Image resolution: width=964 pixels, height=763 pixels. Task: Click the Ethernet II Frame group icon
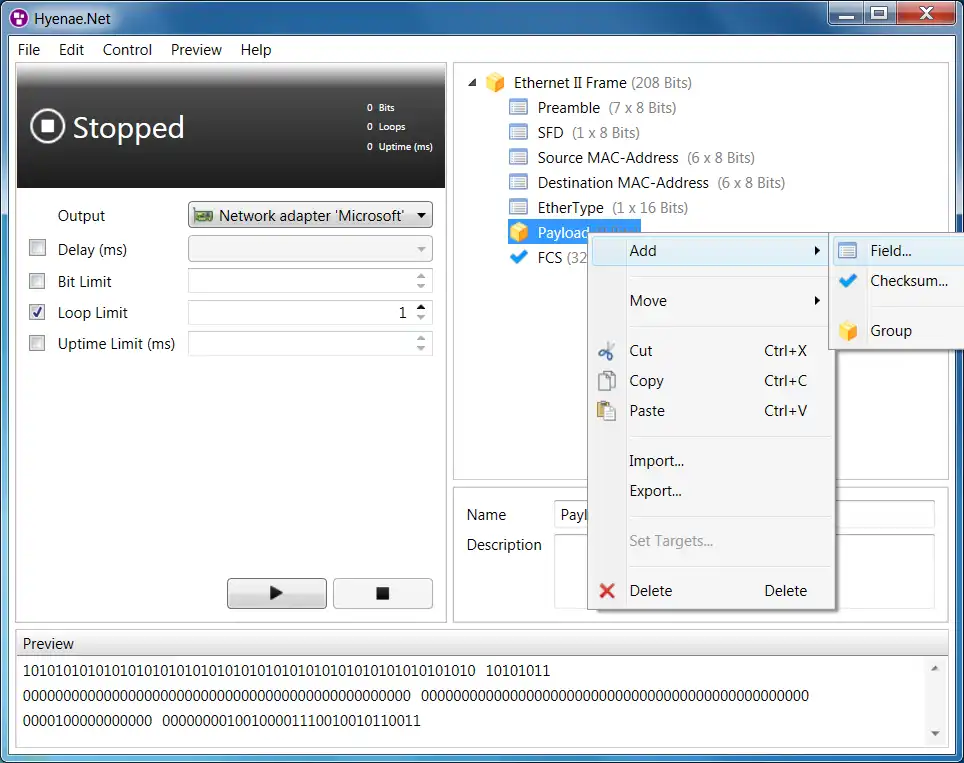coord(495,82)
